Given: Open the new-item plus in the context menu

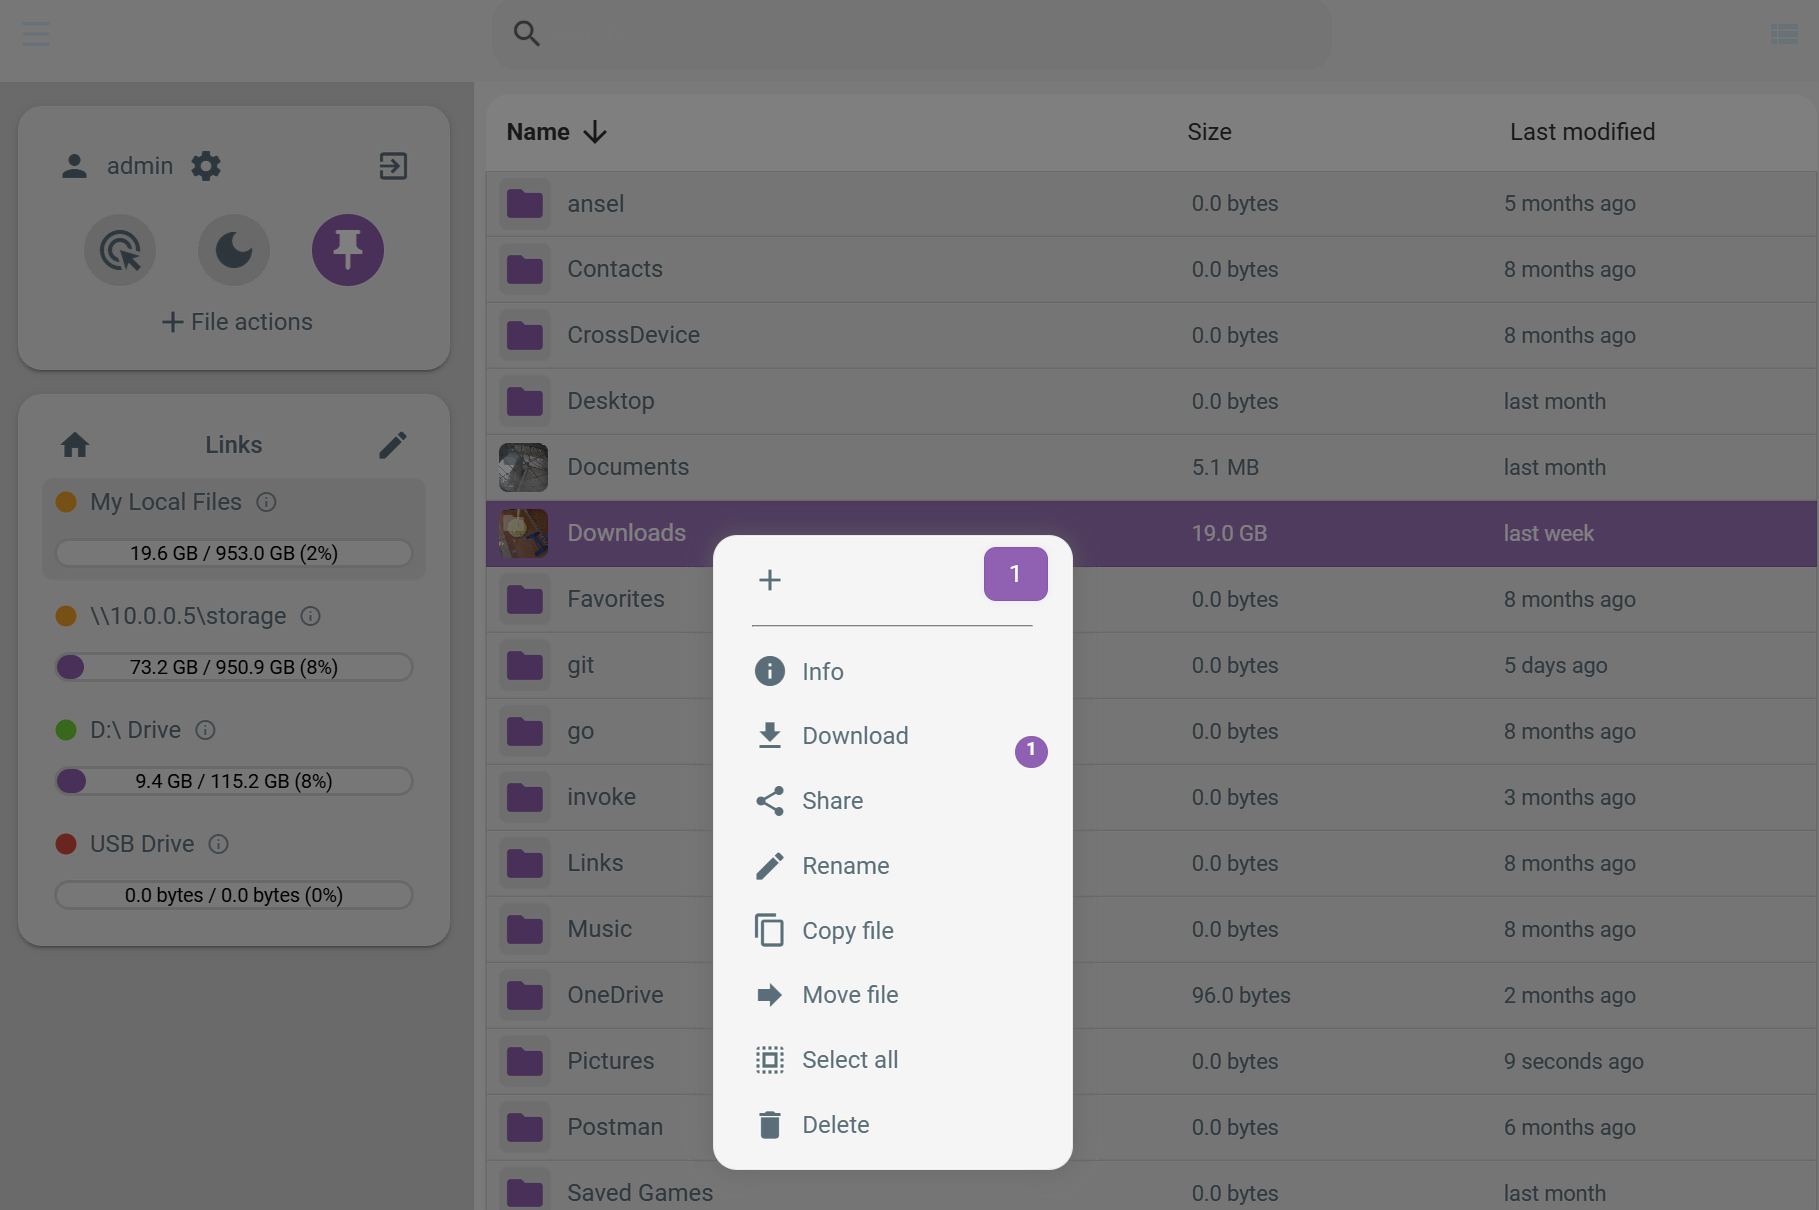Looking at the screenshot, I should (769, 579).
